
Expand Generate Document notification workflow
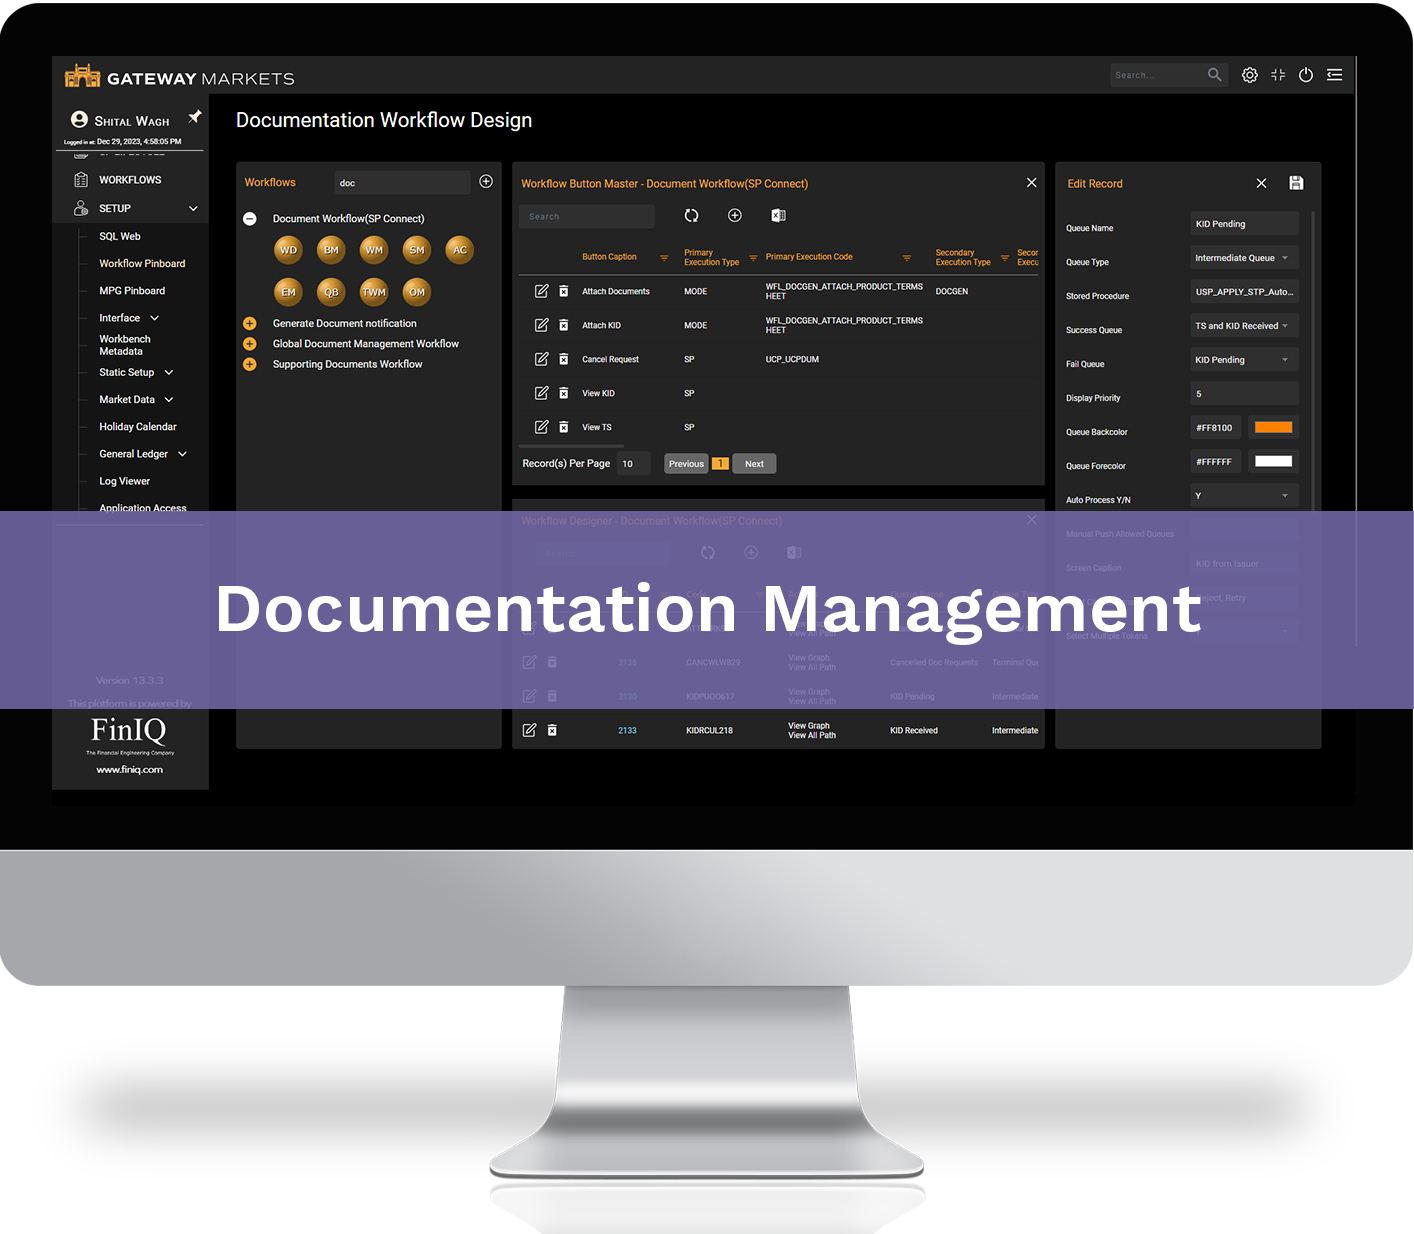[x=250, y=323]
